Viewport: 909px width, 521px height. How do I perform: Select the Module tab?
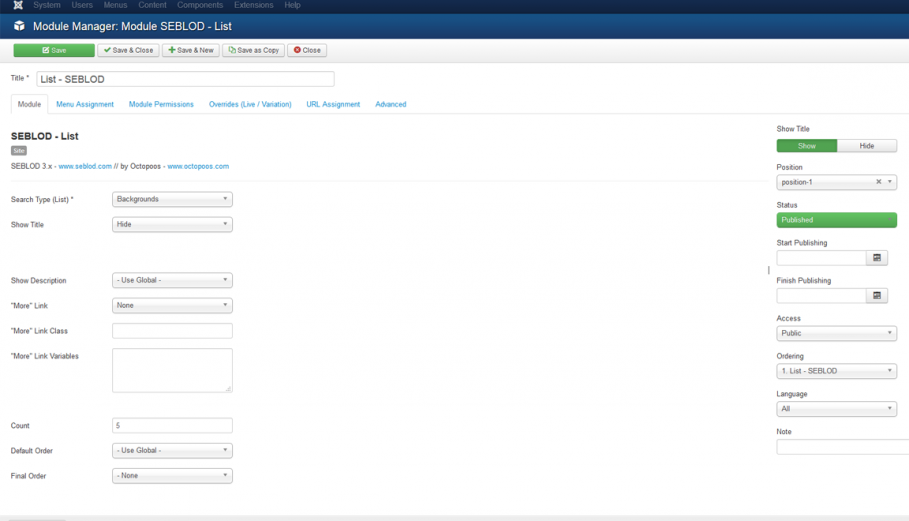click(x=30, y=104)
